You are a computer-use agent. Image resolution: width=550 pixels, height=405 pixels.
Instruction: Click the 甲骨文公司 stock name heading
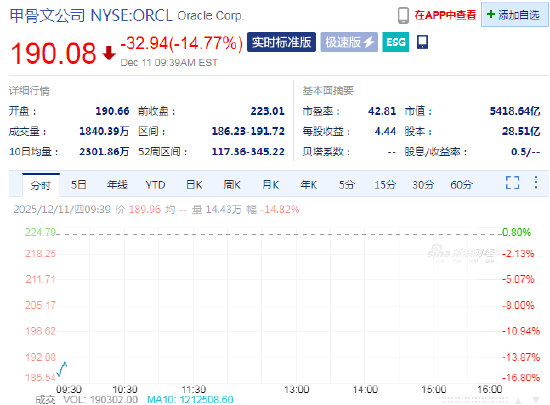click(47, 16)
